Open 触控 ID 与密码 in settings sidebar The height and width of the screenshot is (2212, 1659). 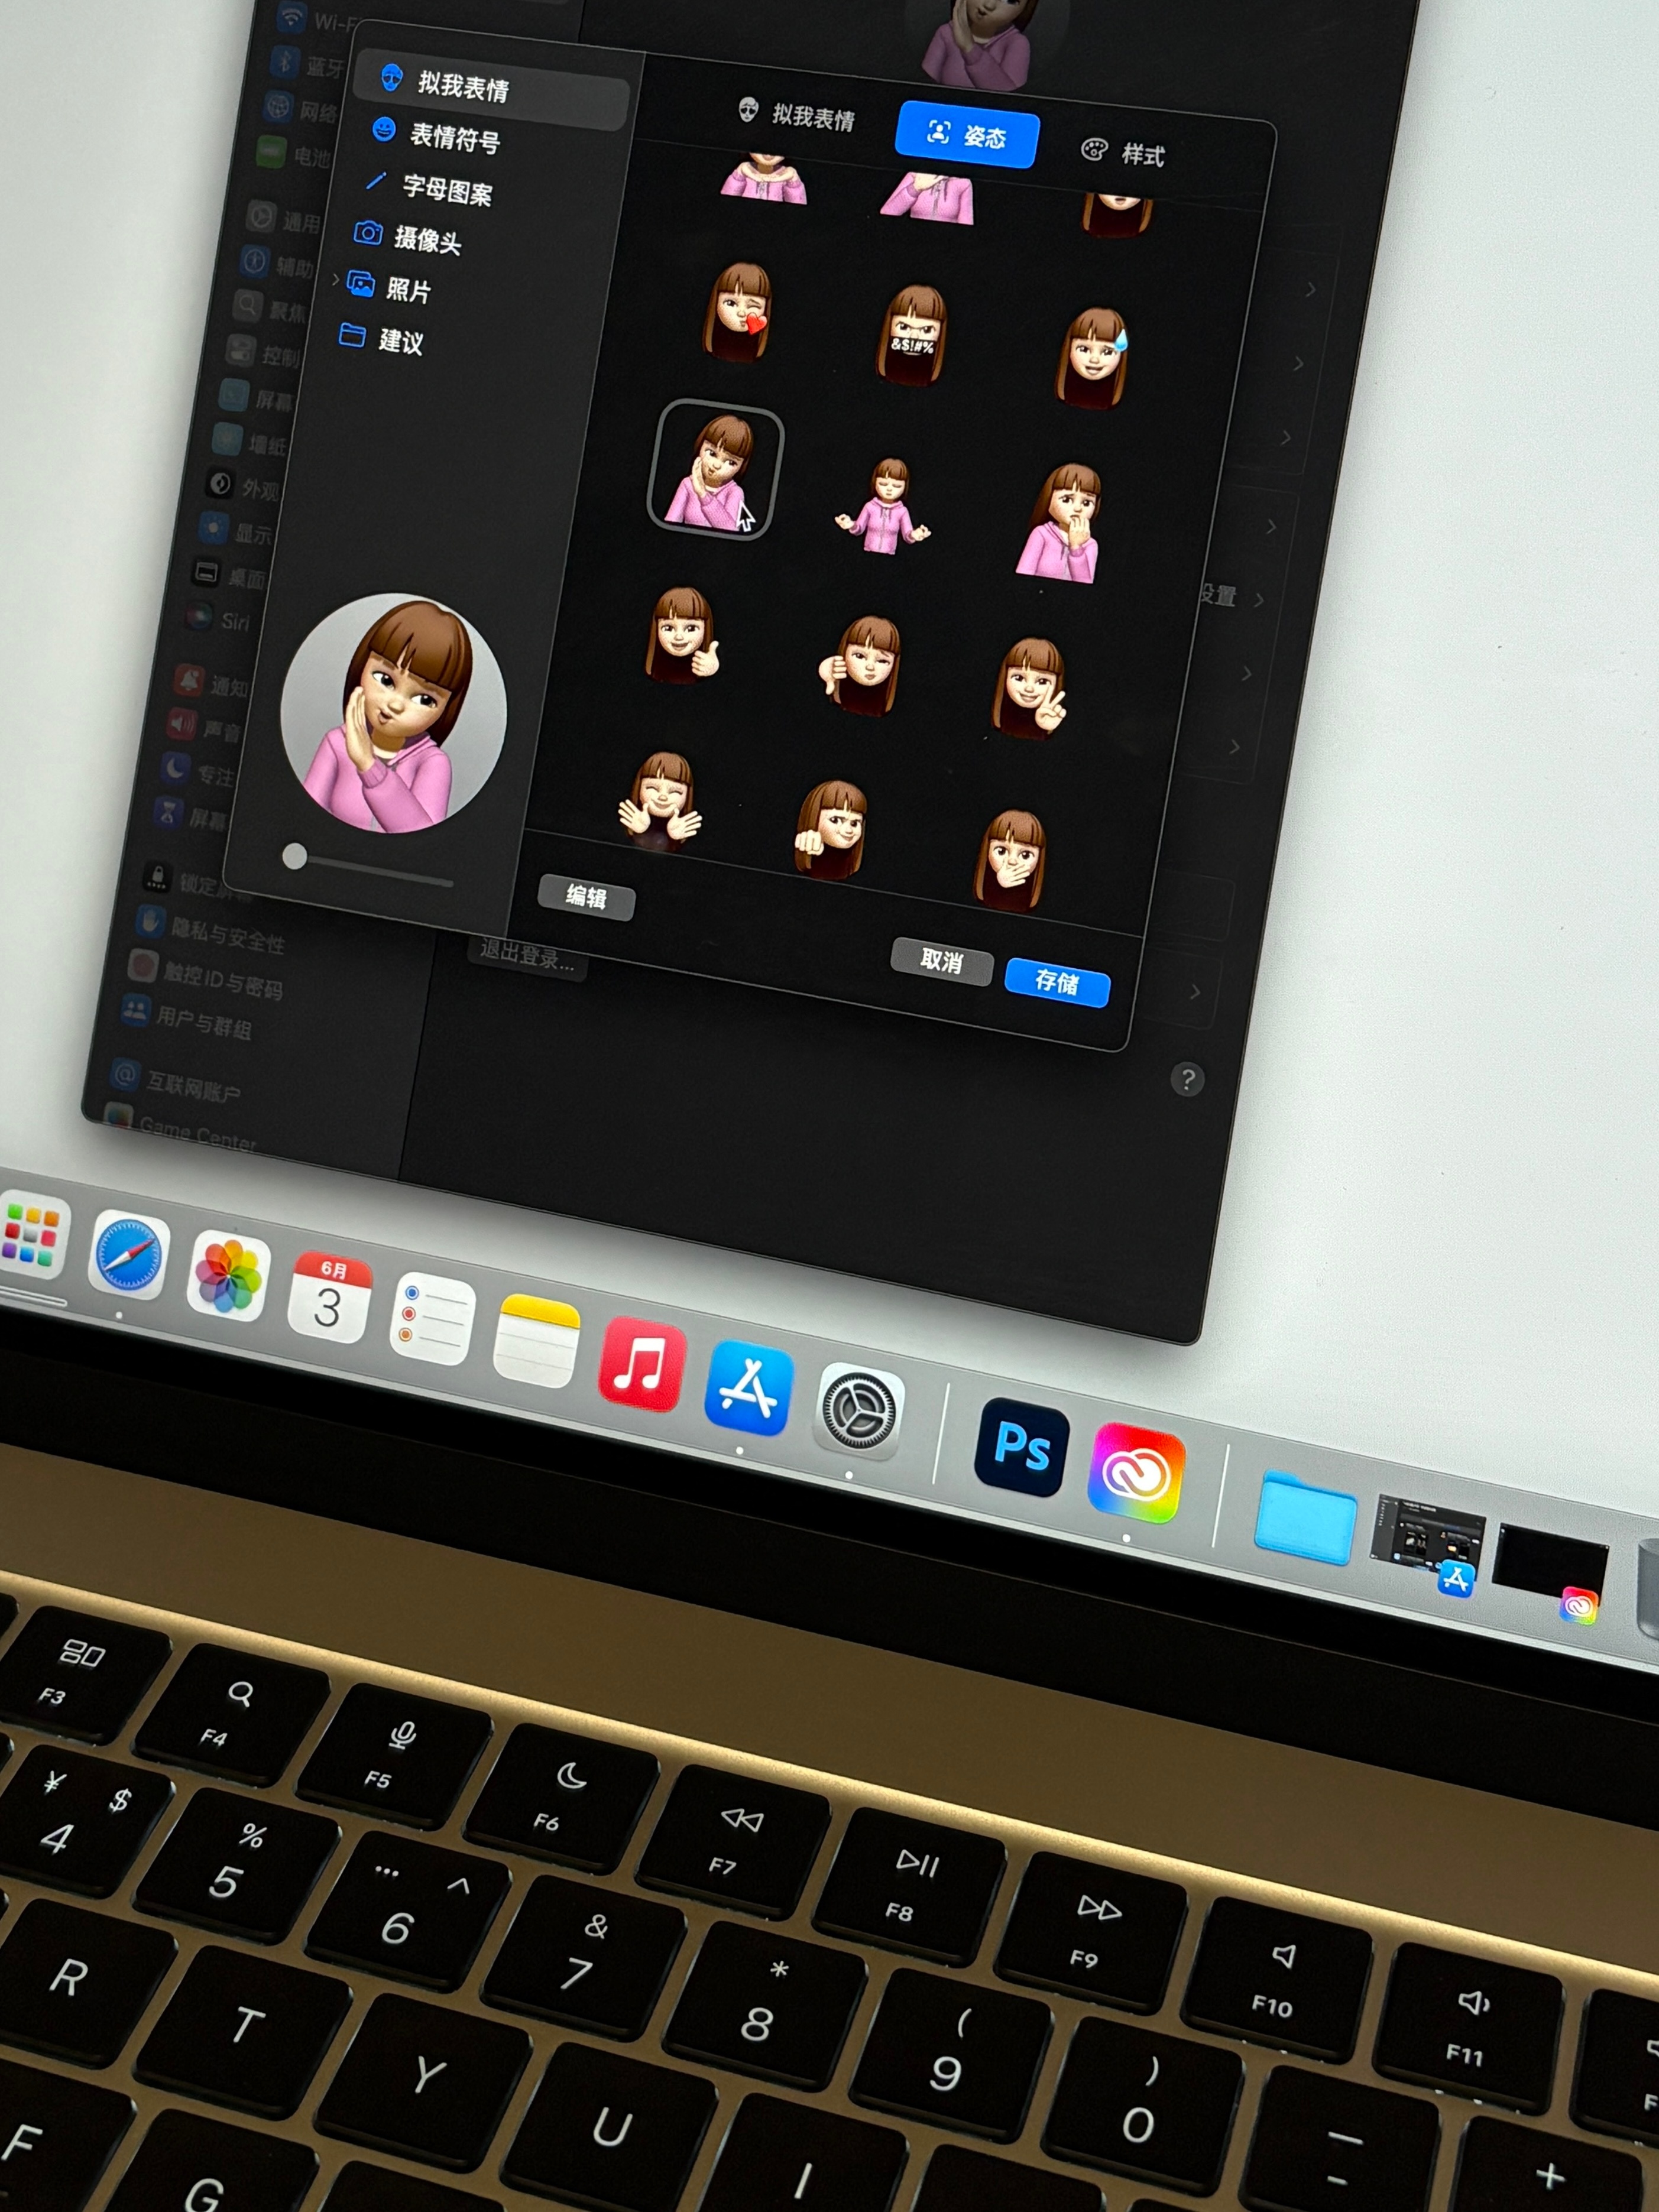[206, 976]
